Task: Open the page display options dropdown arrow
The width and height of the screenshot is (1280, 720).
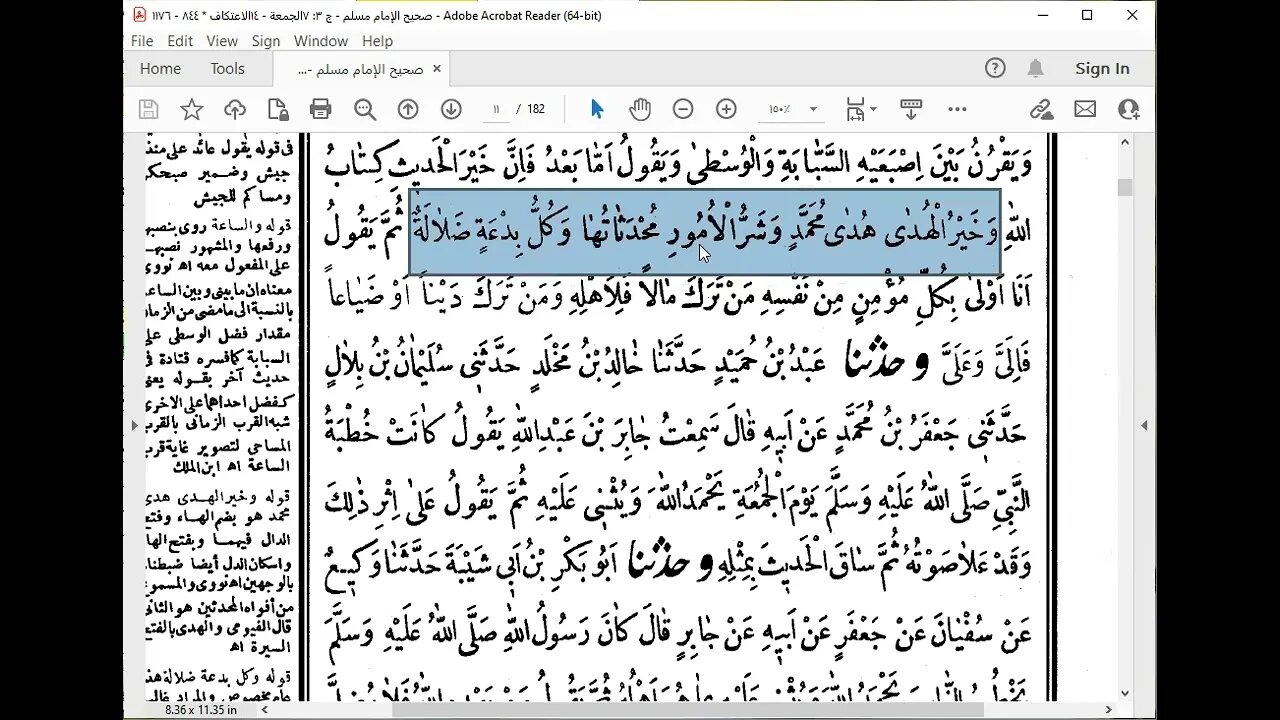Action: 874,109
